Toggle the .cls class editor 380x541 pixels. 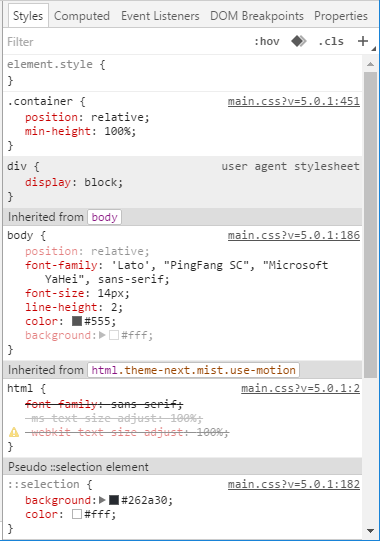tap(331, 41)
